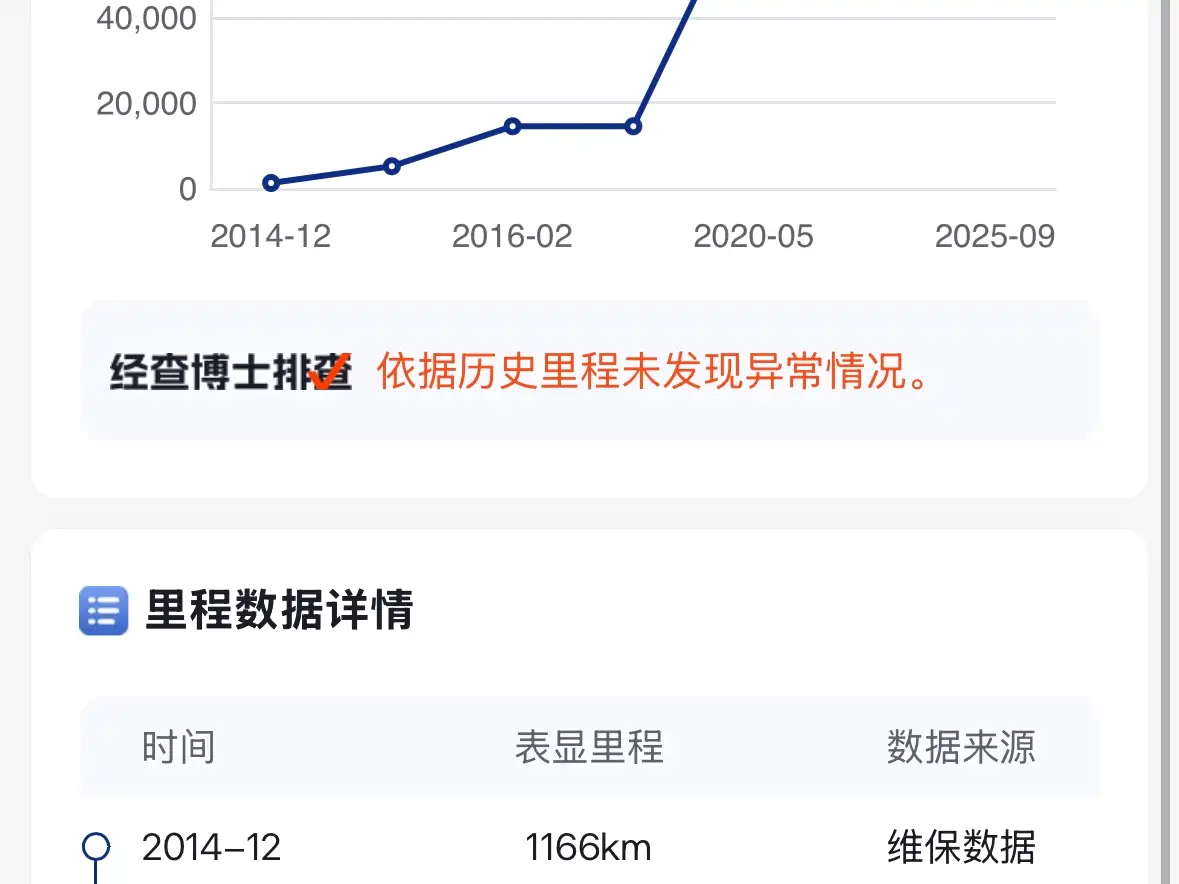
Task: Click the 1166km mileage value
Action: [588, 848]
